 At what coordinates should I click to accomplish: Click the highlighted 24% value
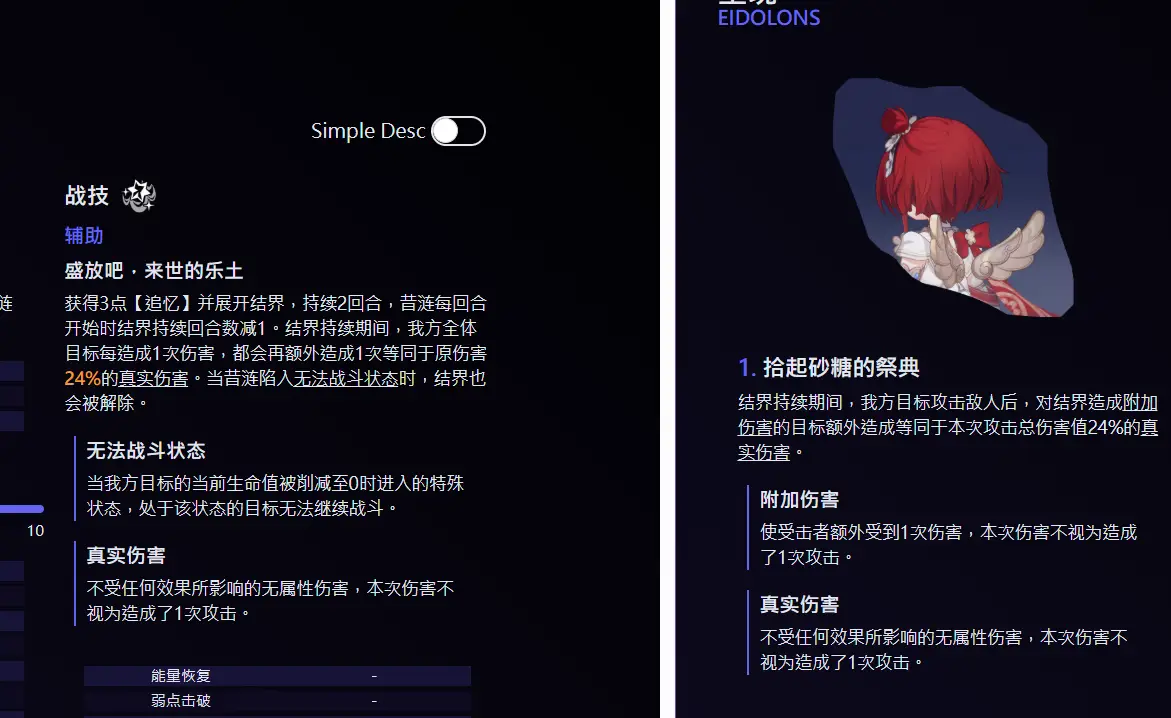tap(82, 378)
